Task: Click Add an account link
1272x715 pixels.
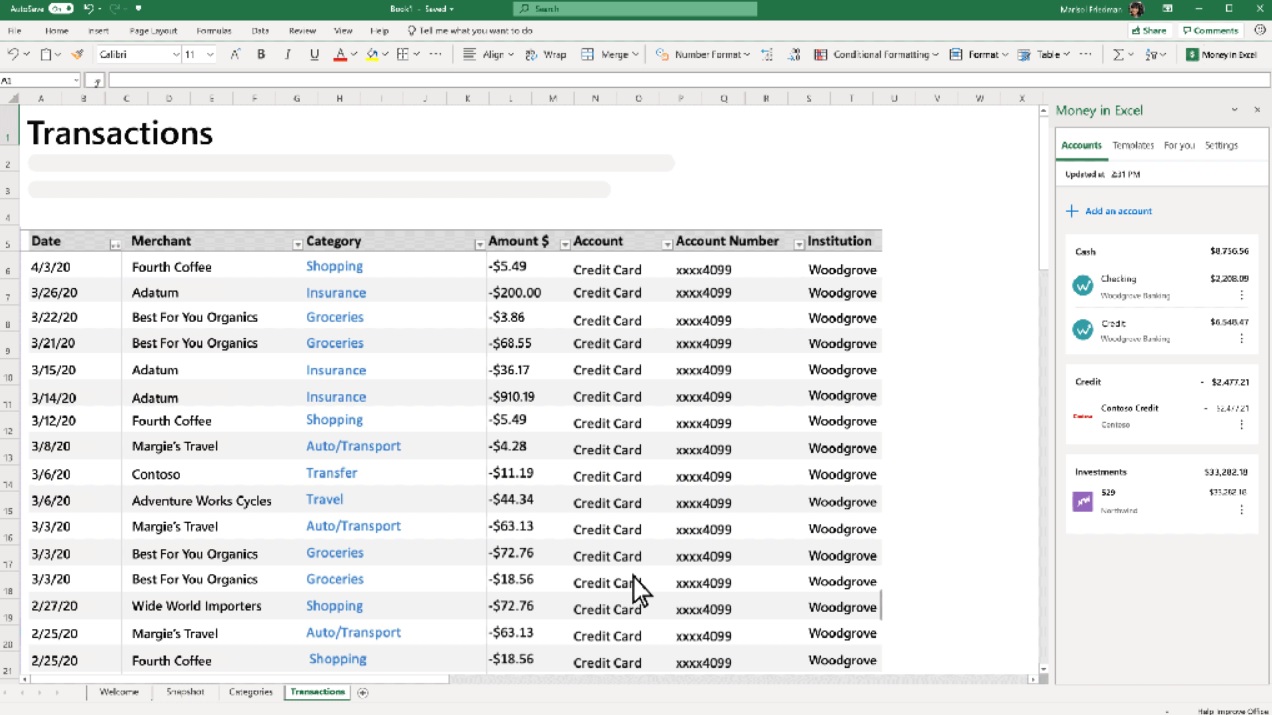Action: pyautogui.click(x=1109, y=211)
